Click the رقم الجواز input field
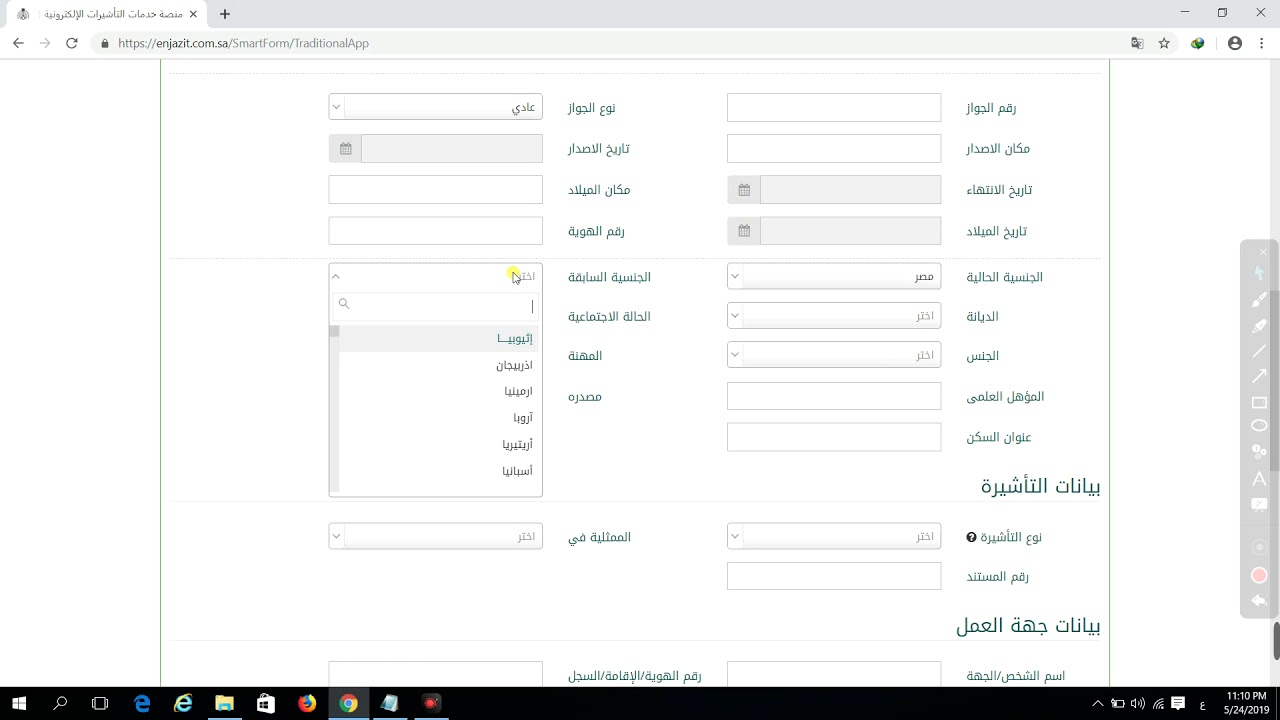 coord(834,107)
